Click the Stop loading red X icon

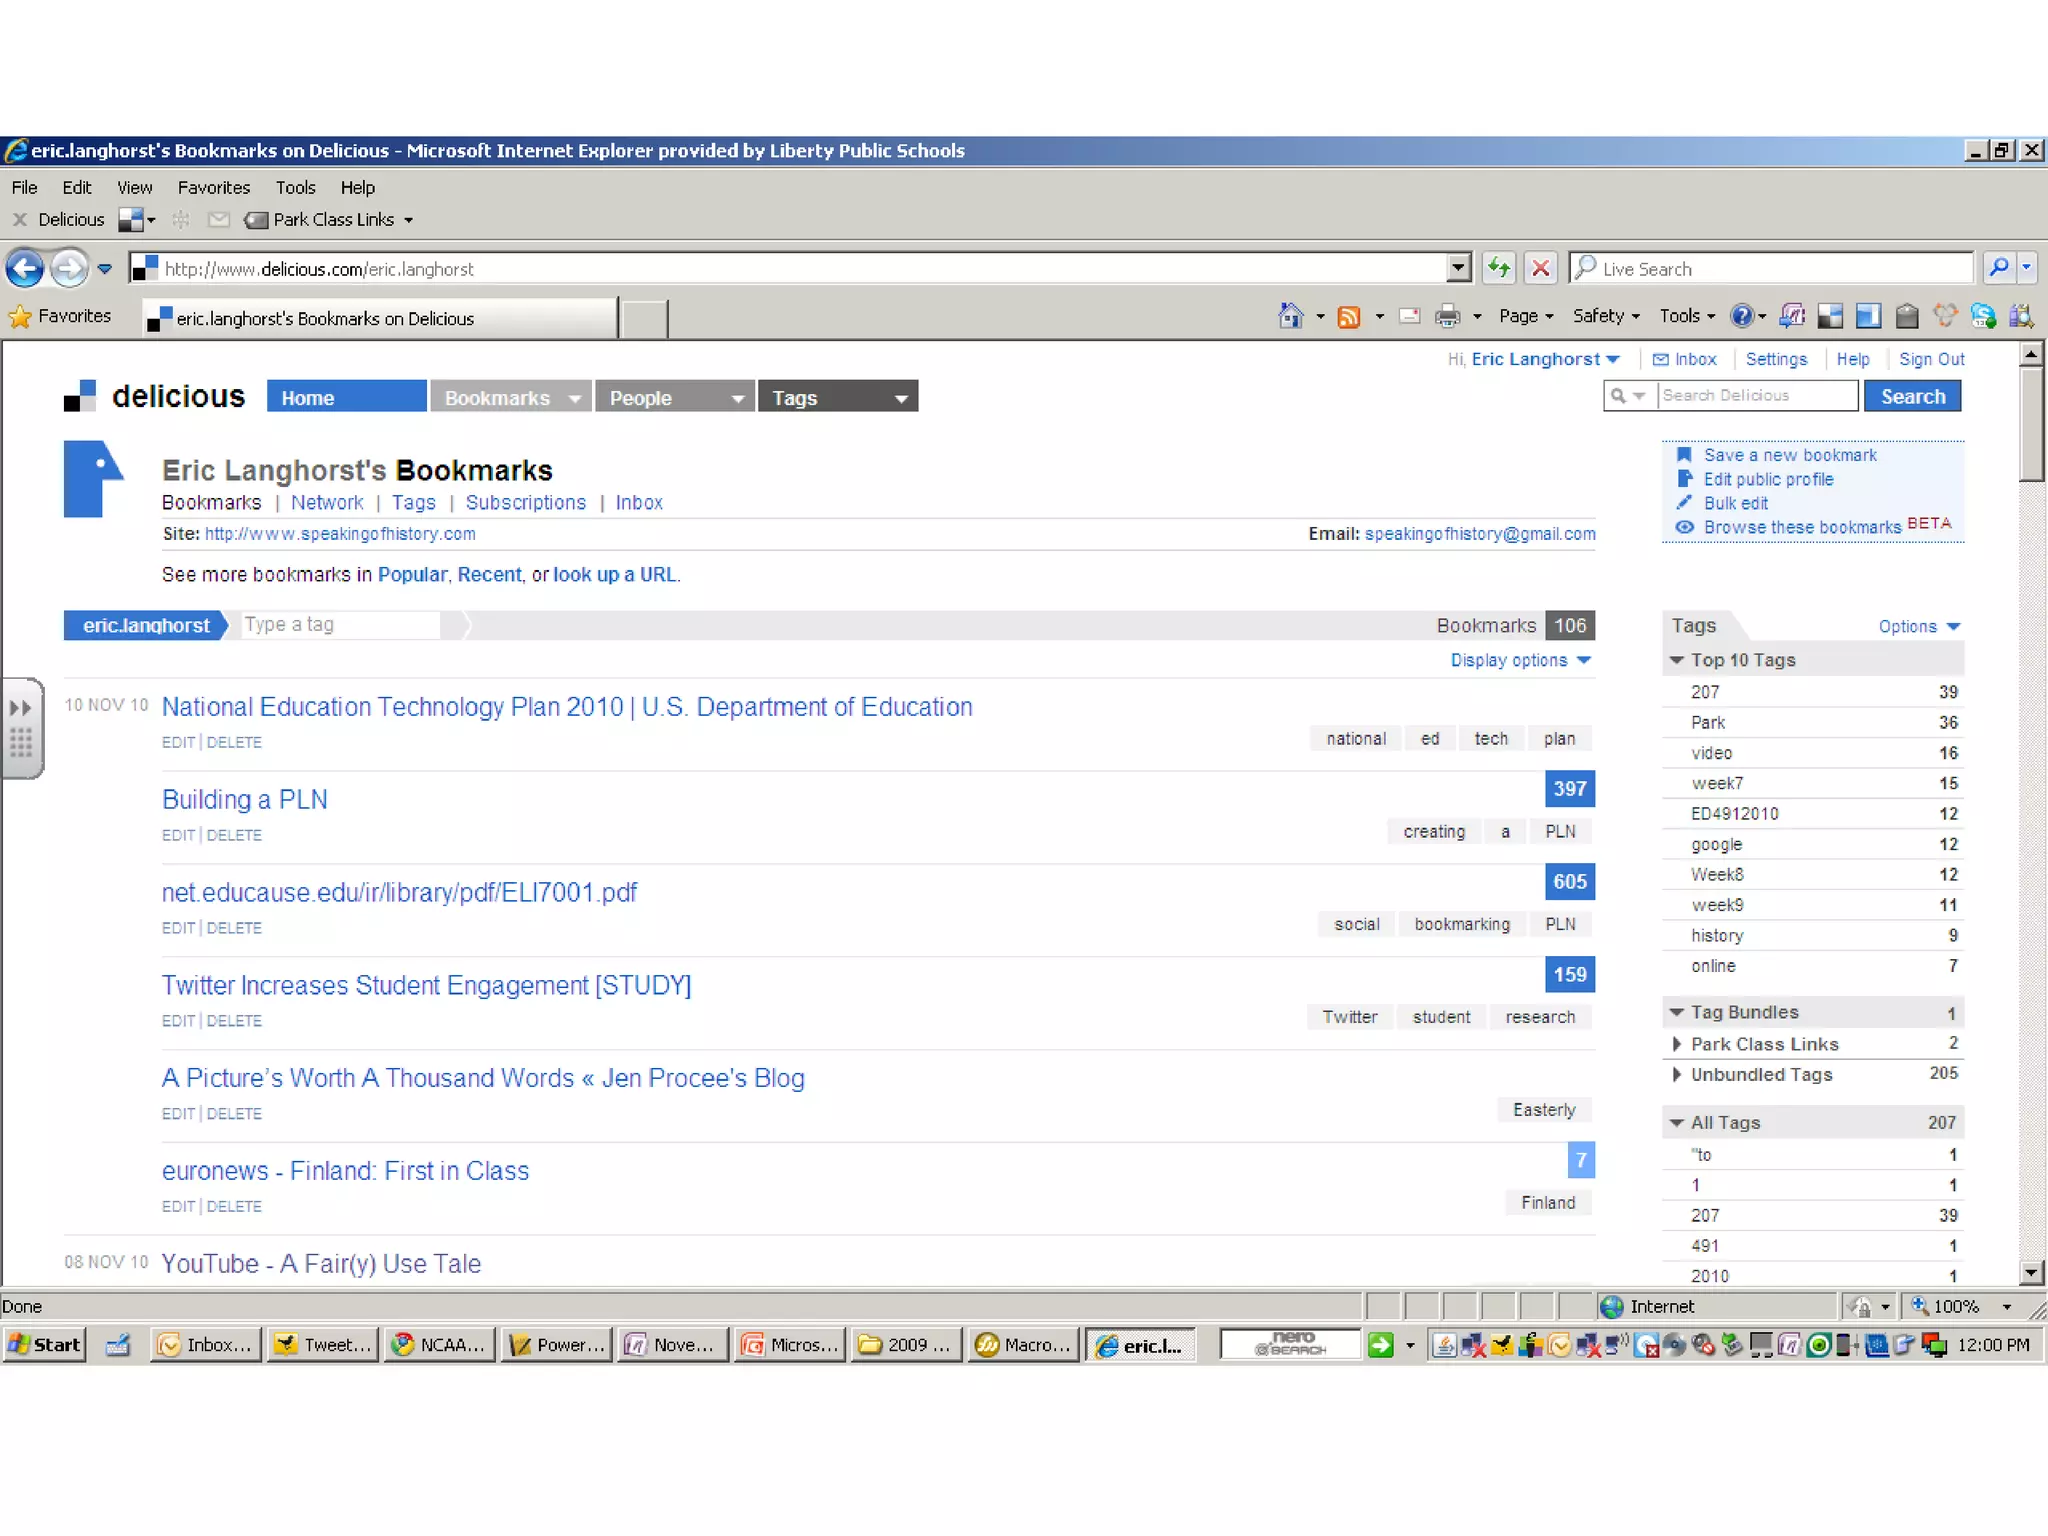click(1541, 268)
